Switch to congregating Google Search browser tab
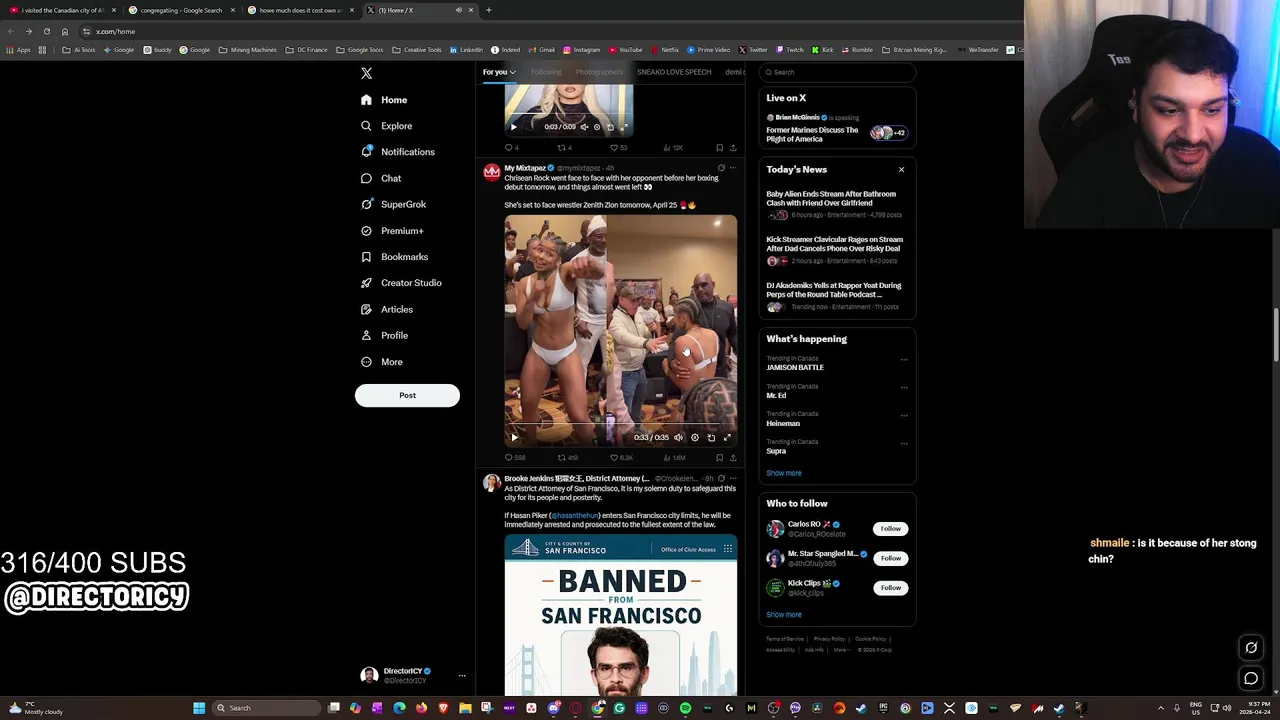The image size is (1280, 720). (x=181, y=10)
